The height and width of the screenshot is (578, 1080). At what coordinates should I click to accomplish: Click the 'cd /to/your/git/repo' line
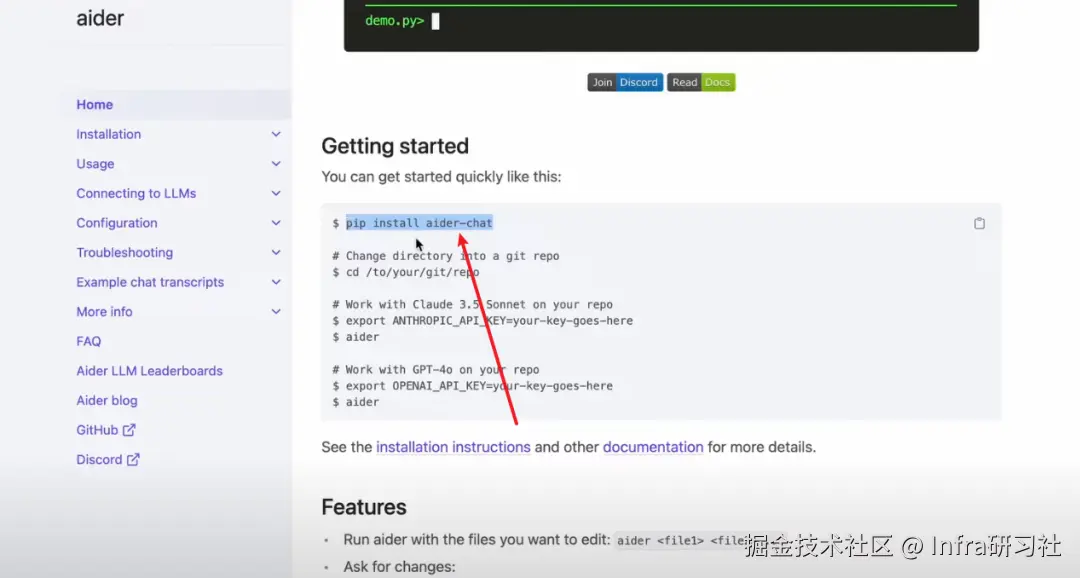click(x=412, y=272)
